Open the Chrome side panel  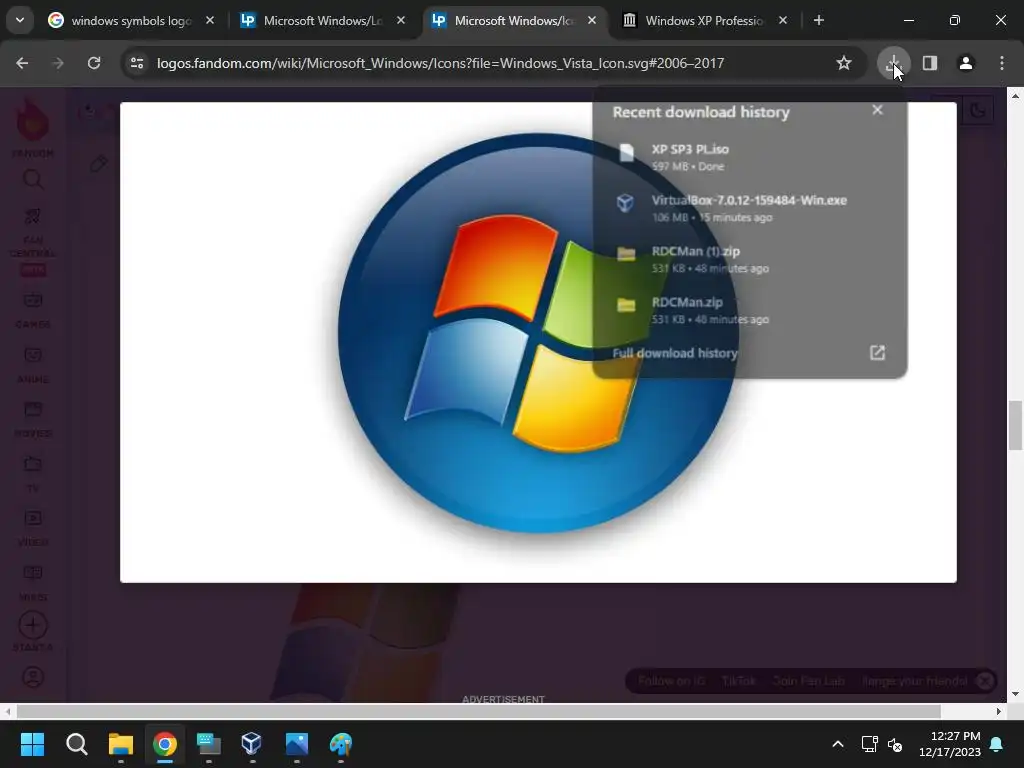coord(929,63)
